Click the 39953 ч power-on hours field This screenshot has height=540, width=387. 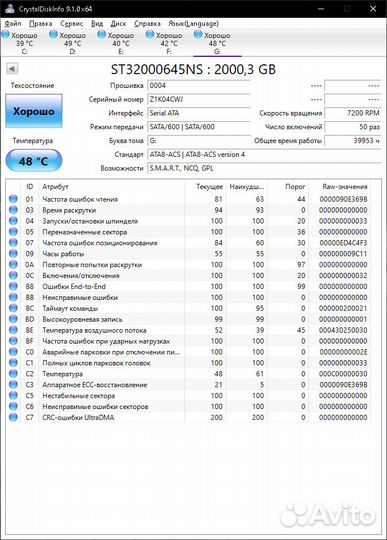coord(353,141)
